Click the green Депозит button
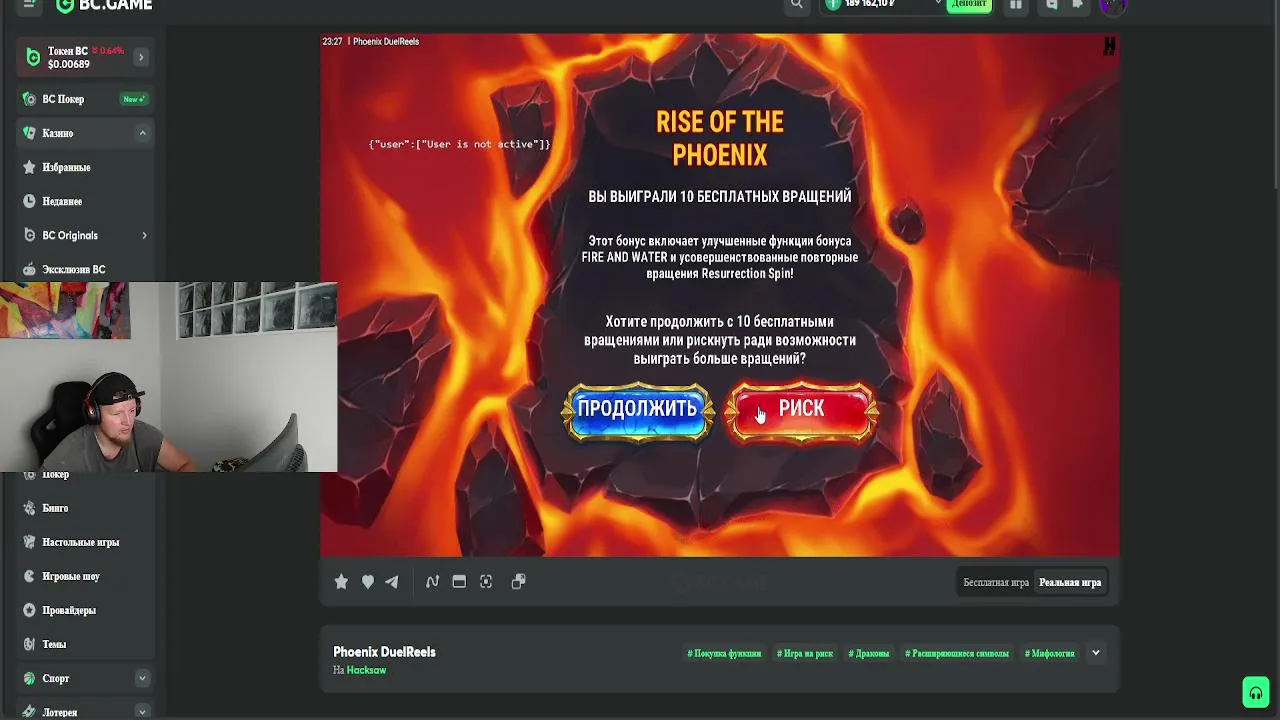 click(968, 4)
